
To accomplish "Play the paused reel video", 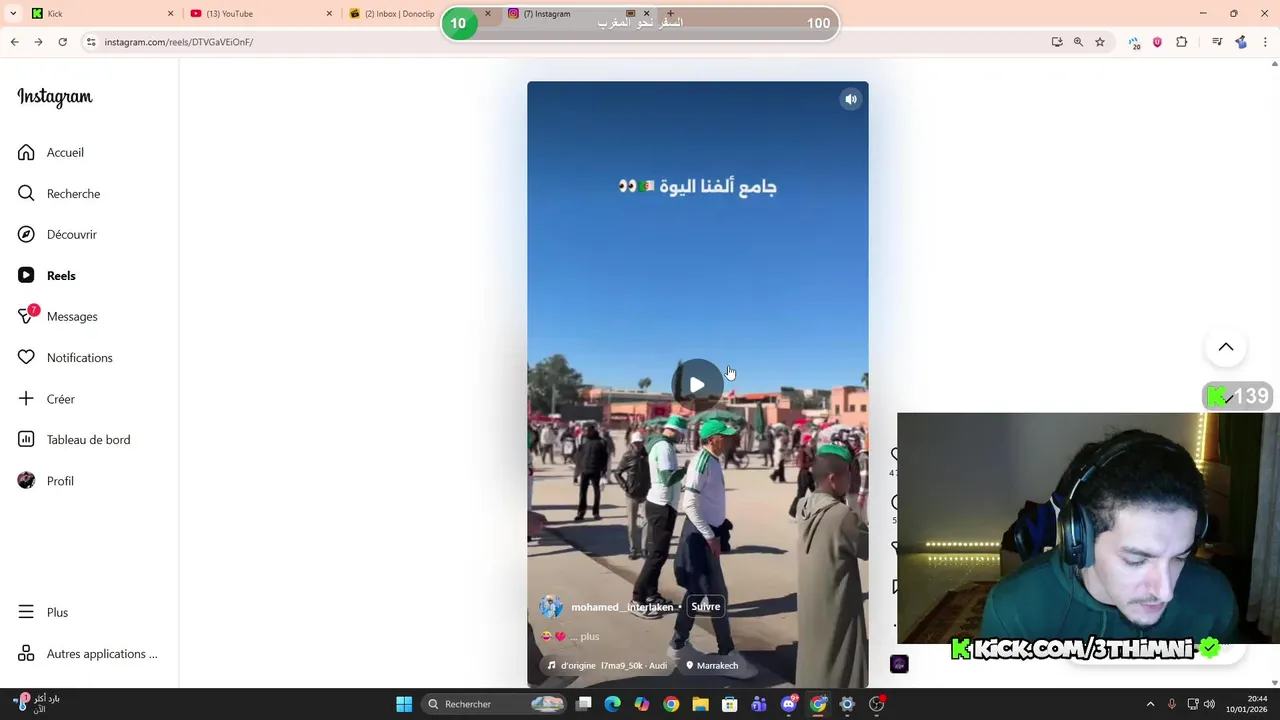I will click(x=697, y=385).
